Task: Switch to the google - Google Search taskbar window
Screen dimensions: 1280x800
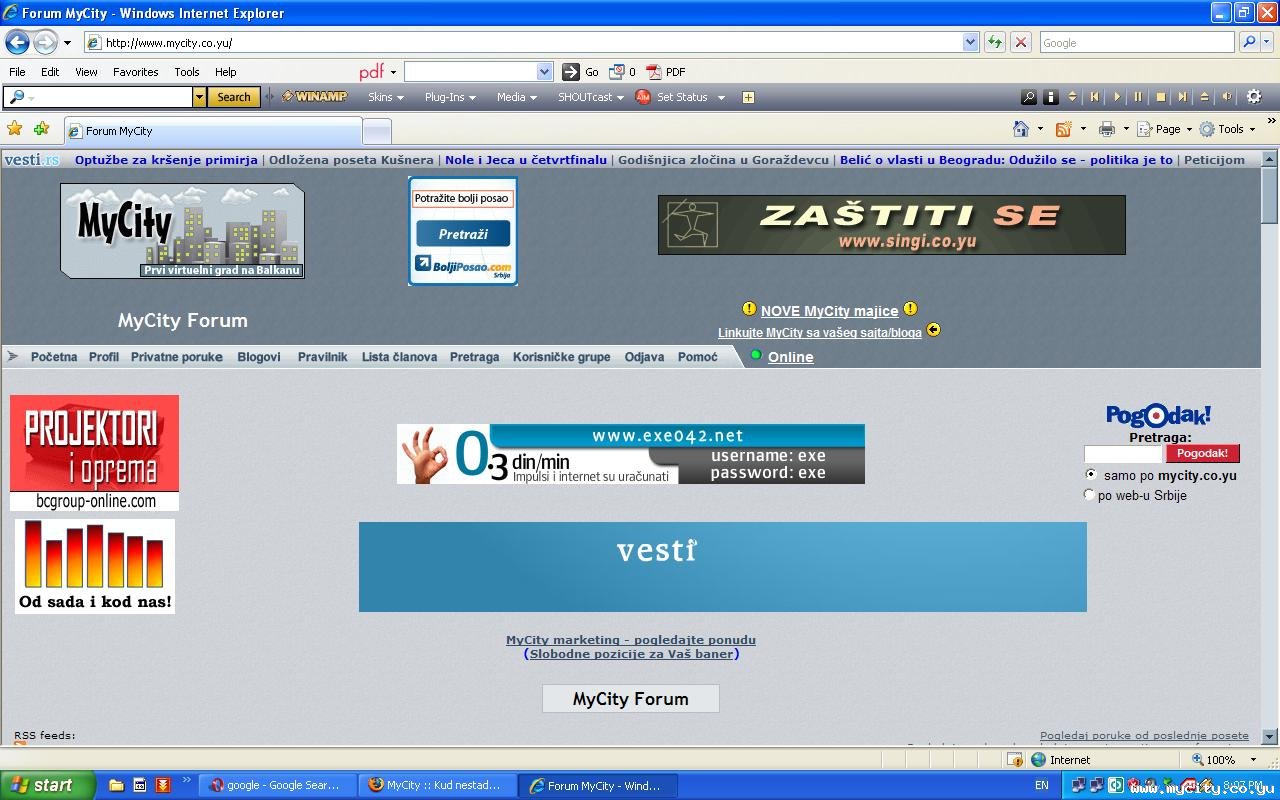Action: [277, 785]
